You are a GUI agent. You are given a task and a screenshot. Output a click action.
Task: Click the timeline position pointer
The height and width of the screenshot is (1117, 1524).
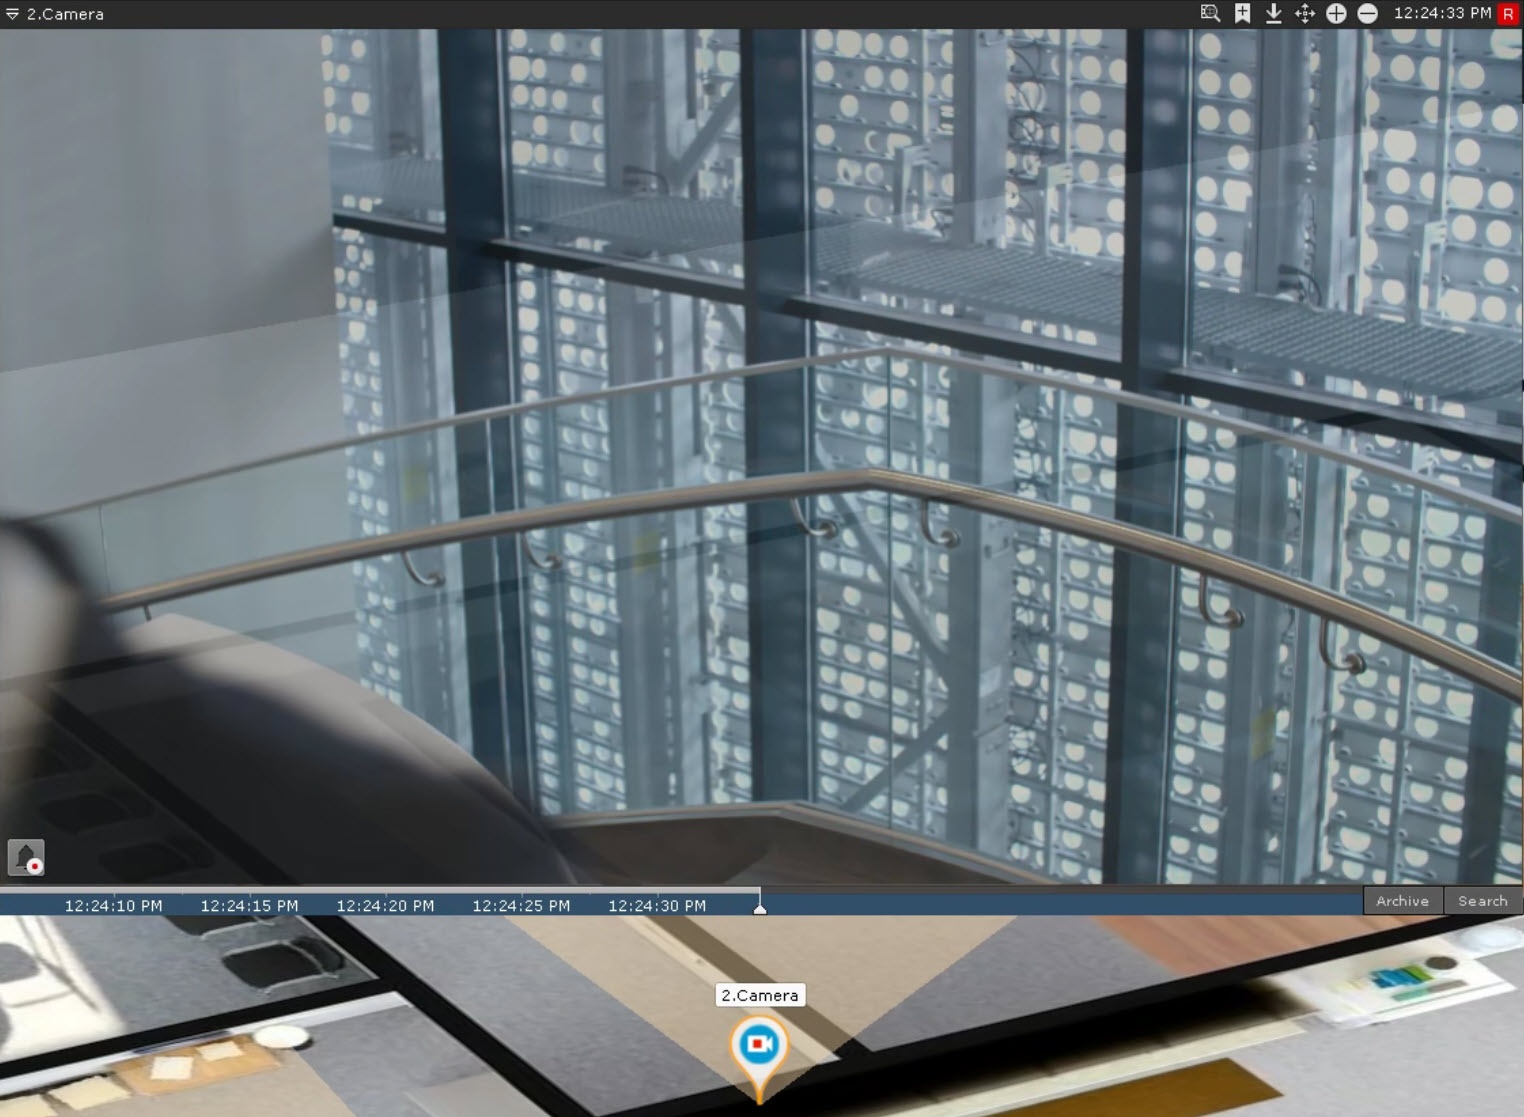click(760, 907)
